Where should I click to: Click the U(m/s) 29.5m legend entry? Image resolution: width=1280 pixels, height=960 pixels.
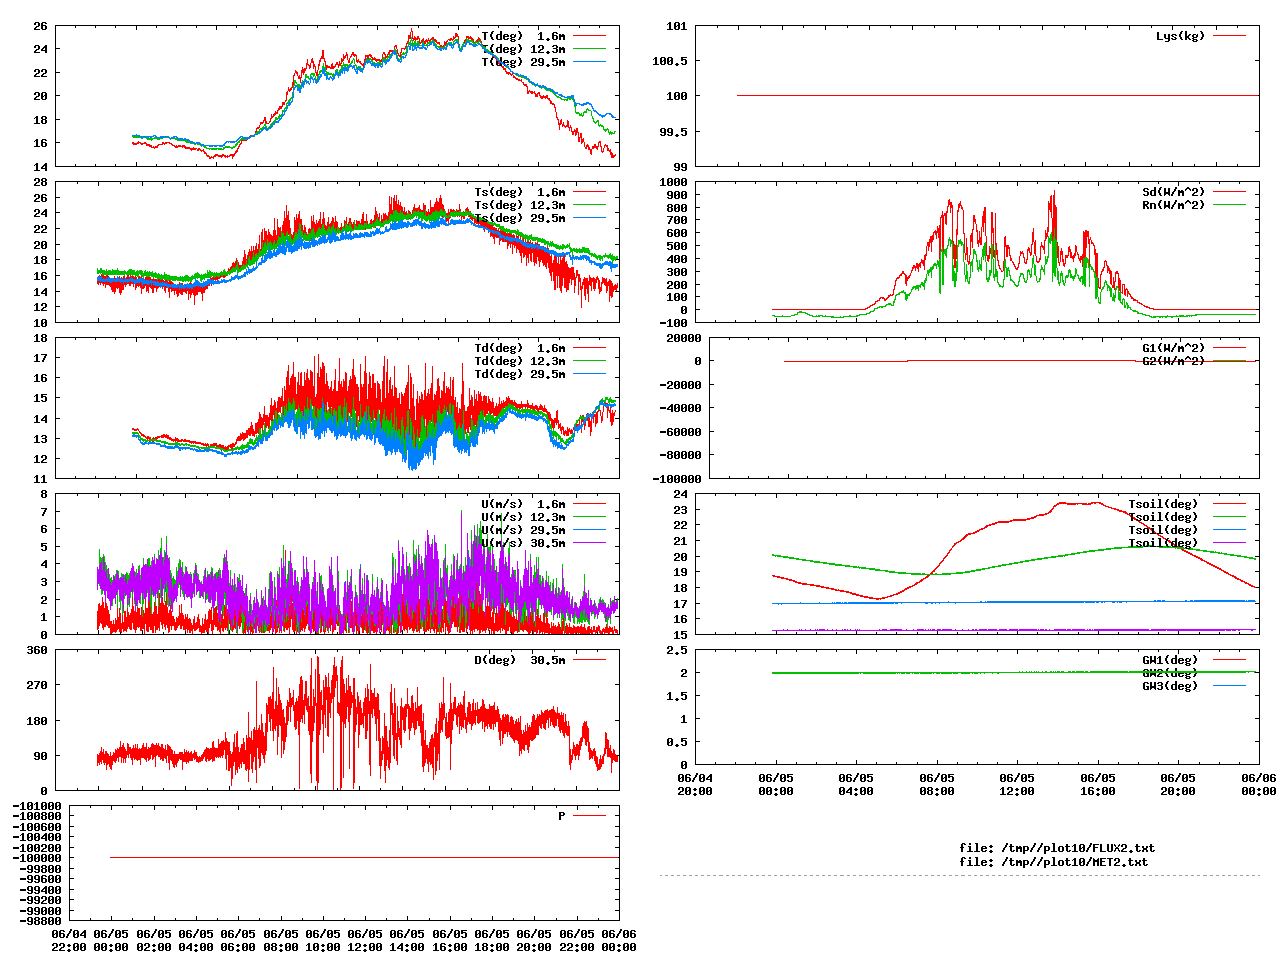[x=523, y=530]
